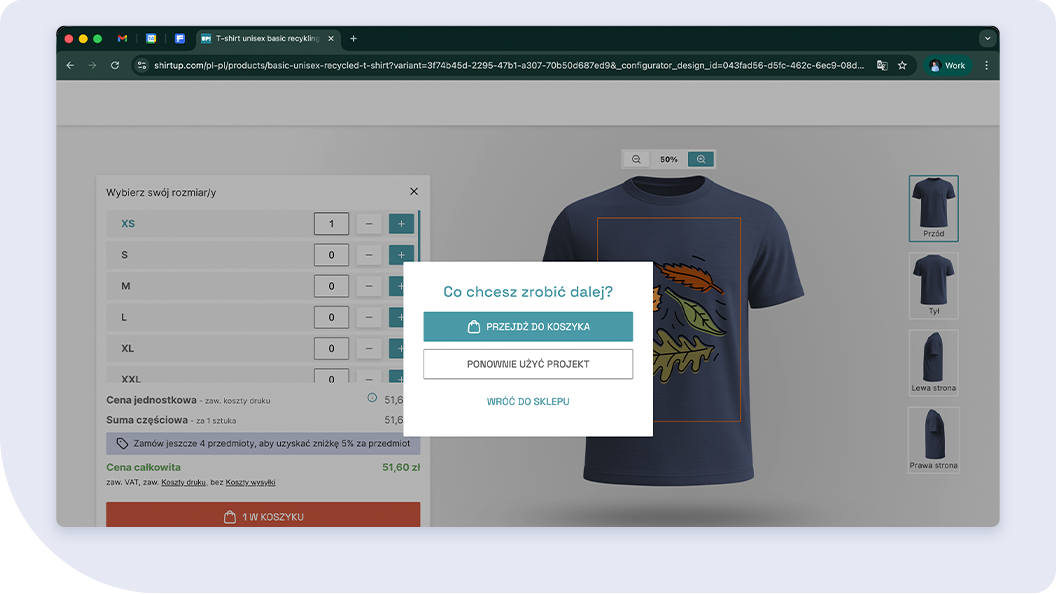This screenshot has width=1056, height=594.
Task: Open the unit price info icon
Action: tap(372, 398)
